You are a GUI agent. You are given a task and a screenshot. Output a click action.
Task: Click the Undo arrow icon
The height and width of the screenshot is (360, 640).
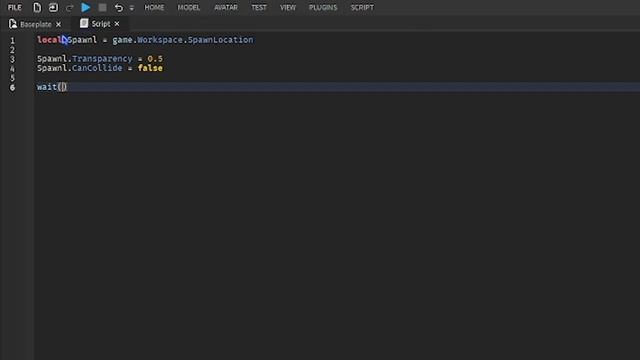click(x=119, y=7)
